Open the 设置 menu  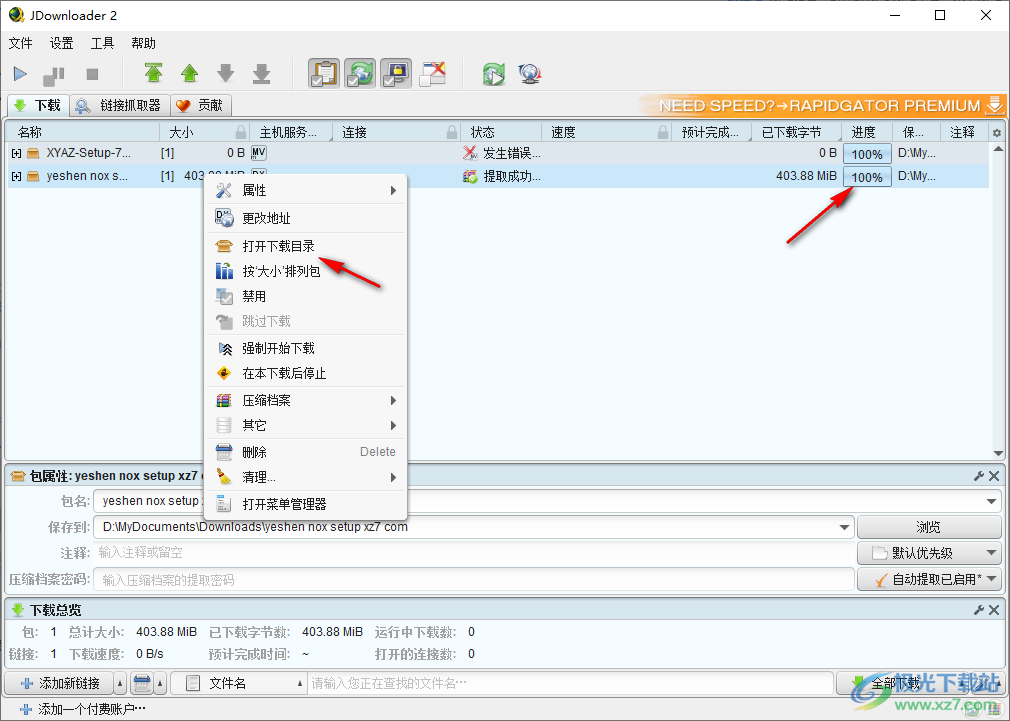click(61, 43)
